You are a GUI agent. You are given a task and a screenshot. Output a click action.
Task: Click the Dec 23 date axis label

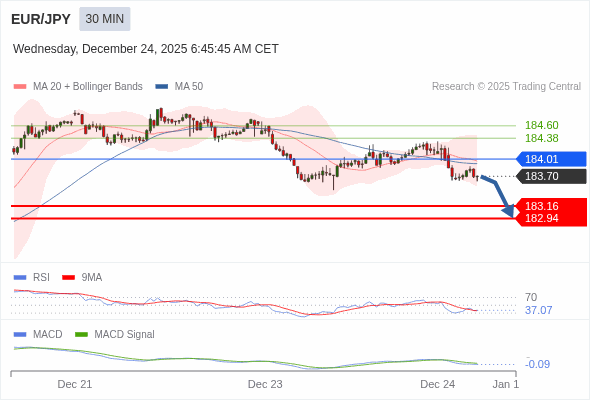pos(265,384)
